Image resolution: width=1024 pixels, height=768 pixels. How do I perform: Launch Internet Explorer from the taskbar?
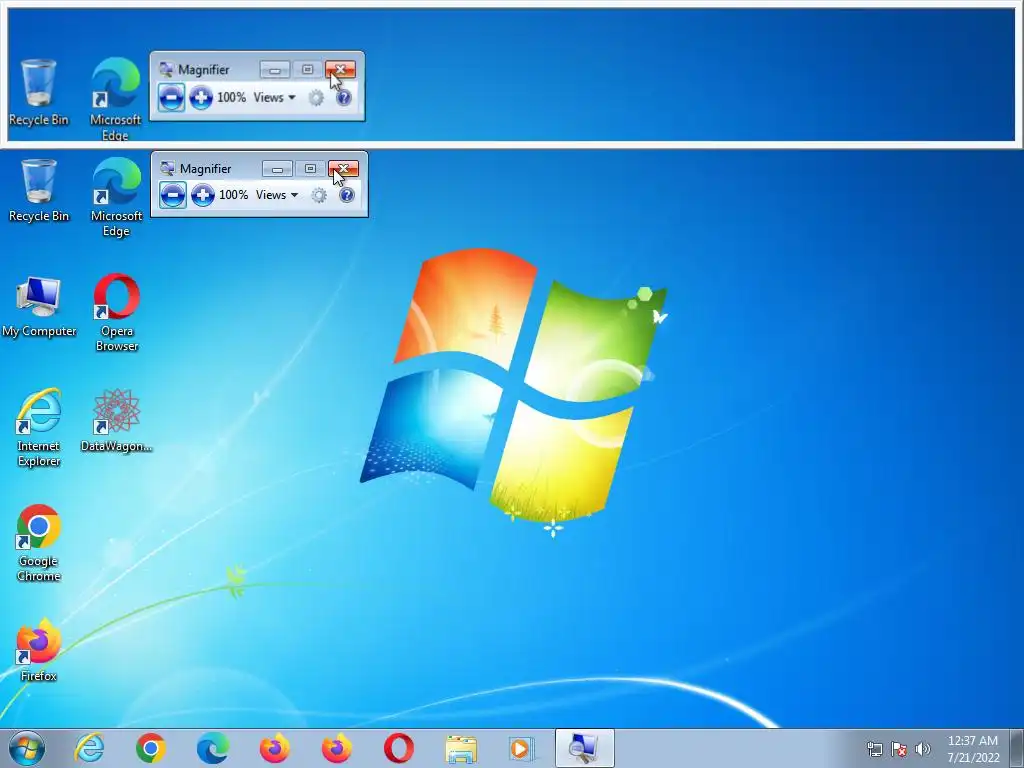tap(89, 748)
